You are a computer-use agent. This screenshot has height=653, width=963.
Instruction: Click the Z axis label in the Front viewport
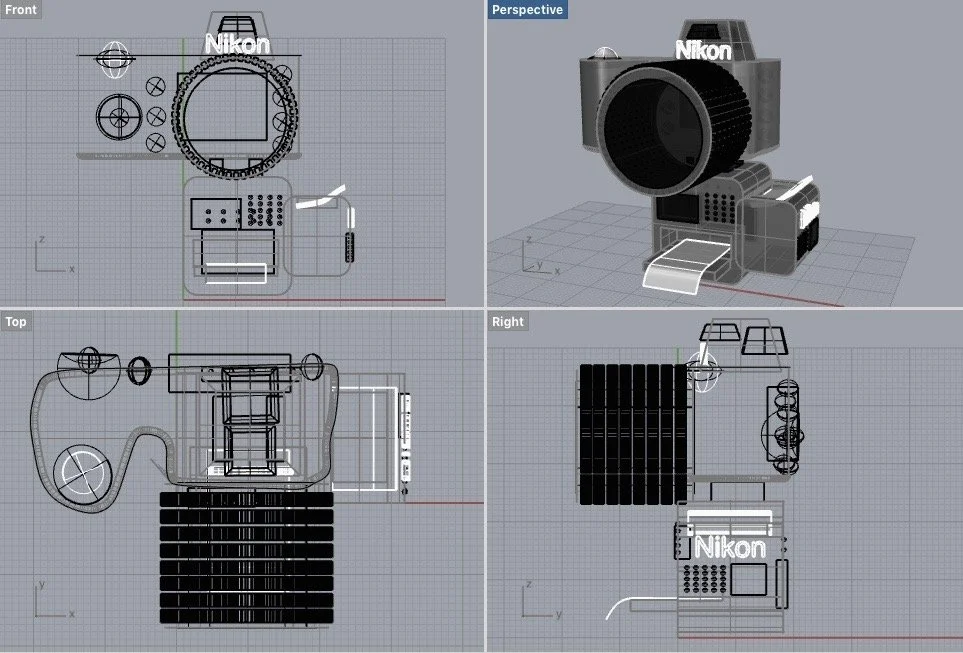point(42,241)
